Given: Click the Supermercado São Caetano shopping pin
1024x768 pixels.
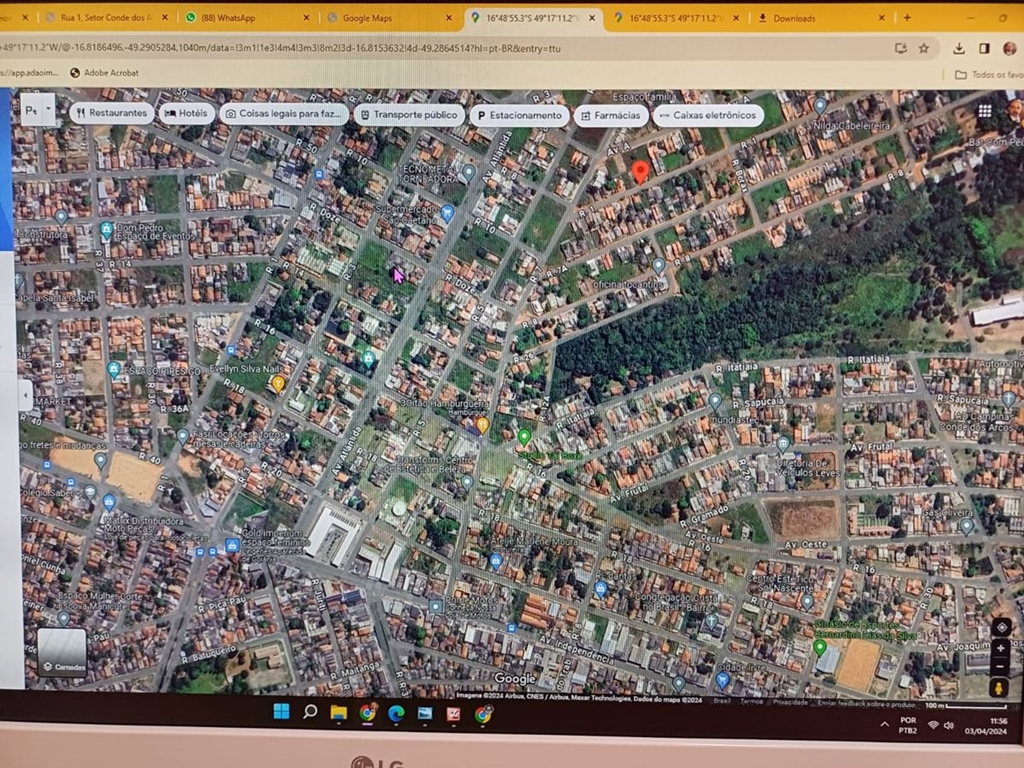Looking at the screenshot, I should [x=447, y=212].
